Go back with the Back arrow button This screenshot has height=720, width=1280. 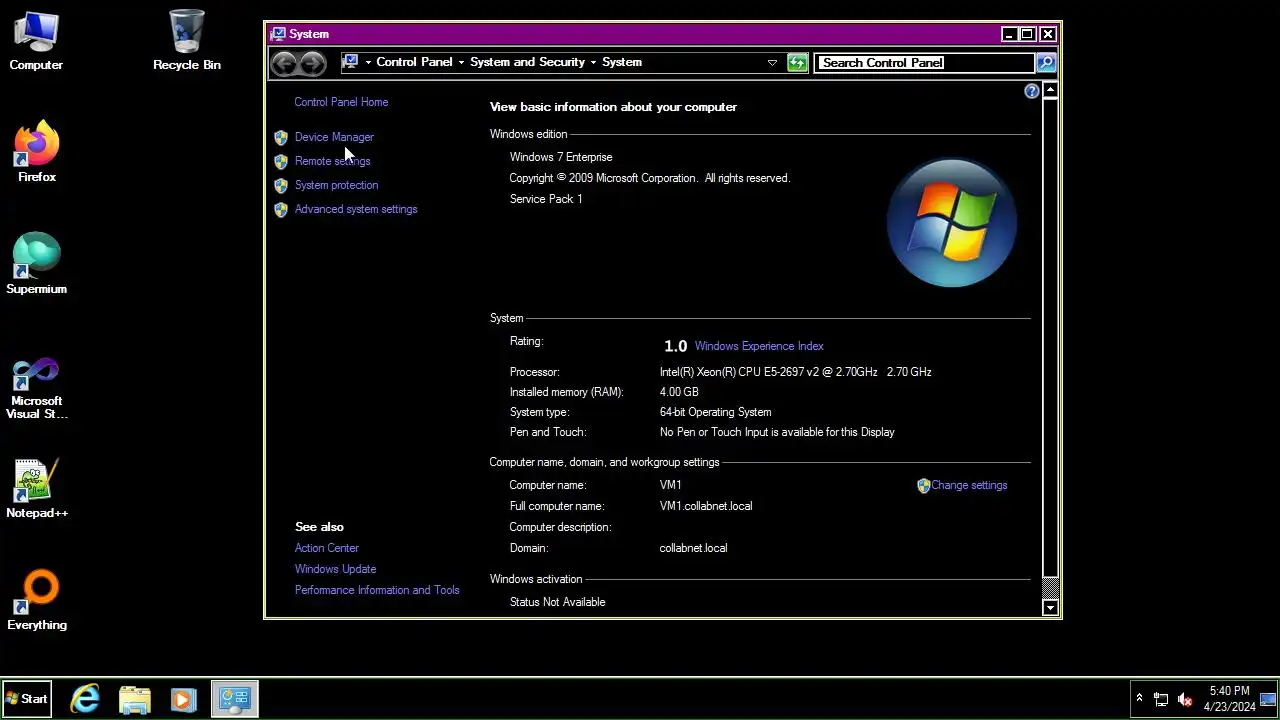click(284, 63)
